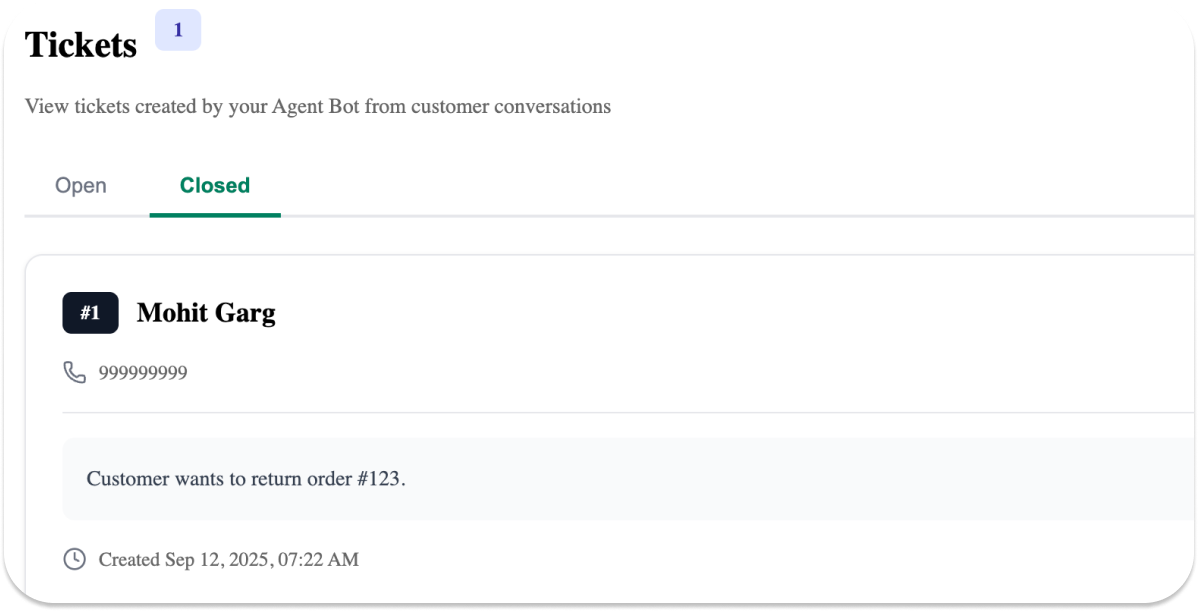Click the customer name Mohit Garg
Image resolution: width=1198 pixels, height=611 pixels.
click(x=206, y=312)
